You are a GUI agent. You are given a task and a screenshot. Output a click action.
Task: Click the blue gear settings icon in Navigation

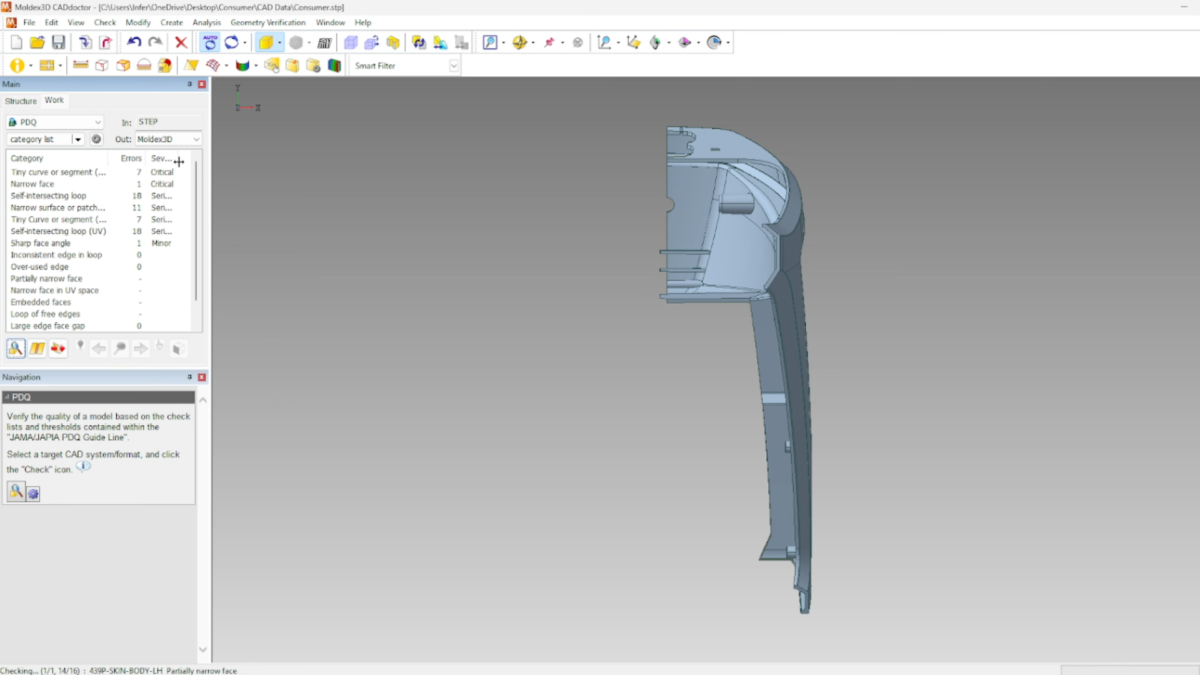pyautogui.click(x=33, y=494)
